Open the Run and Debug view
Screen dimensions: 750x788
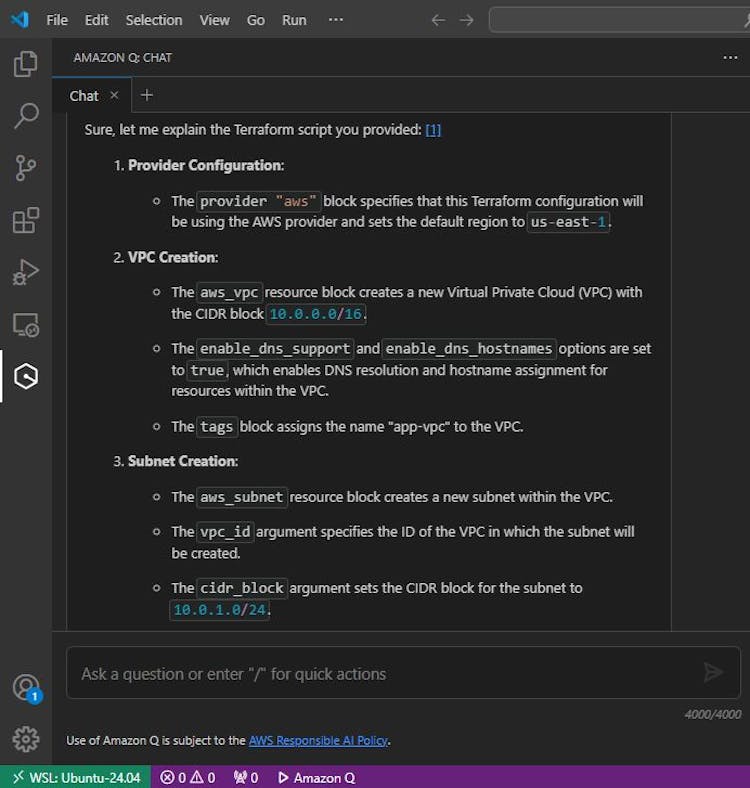(x=26, y=272)
